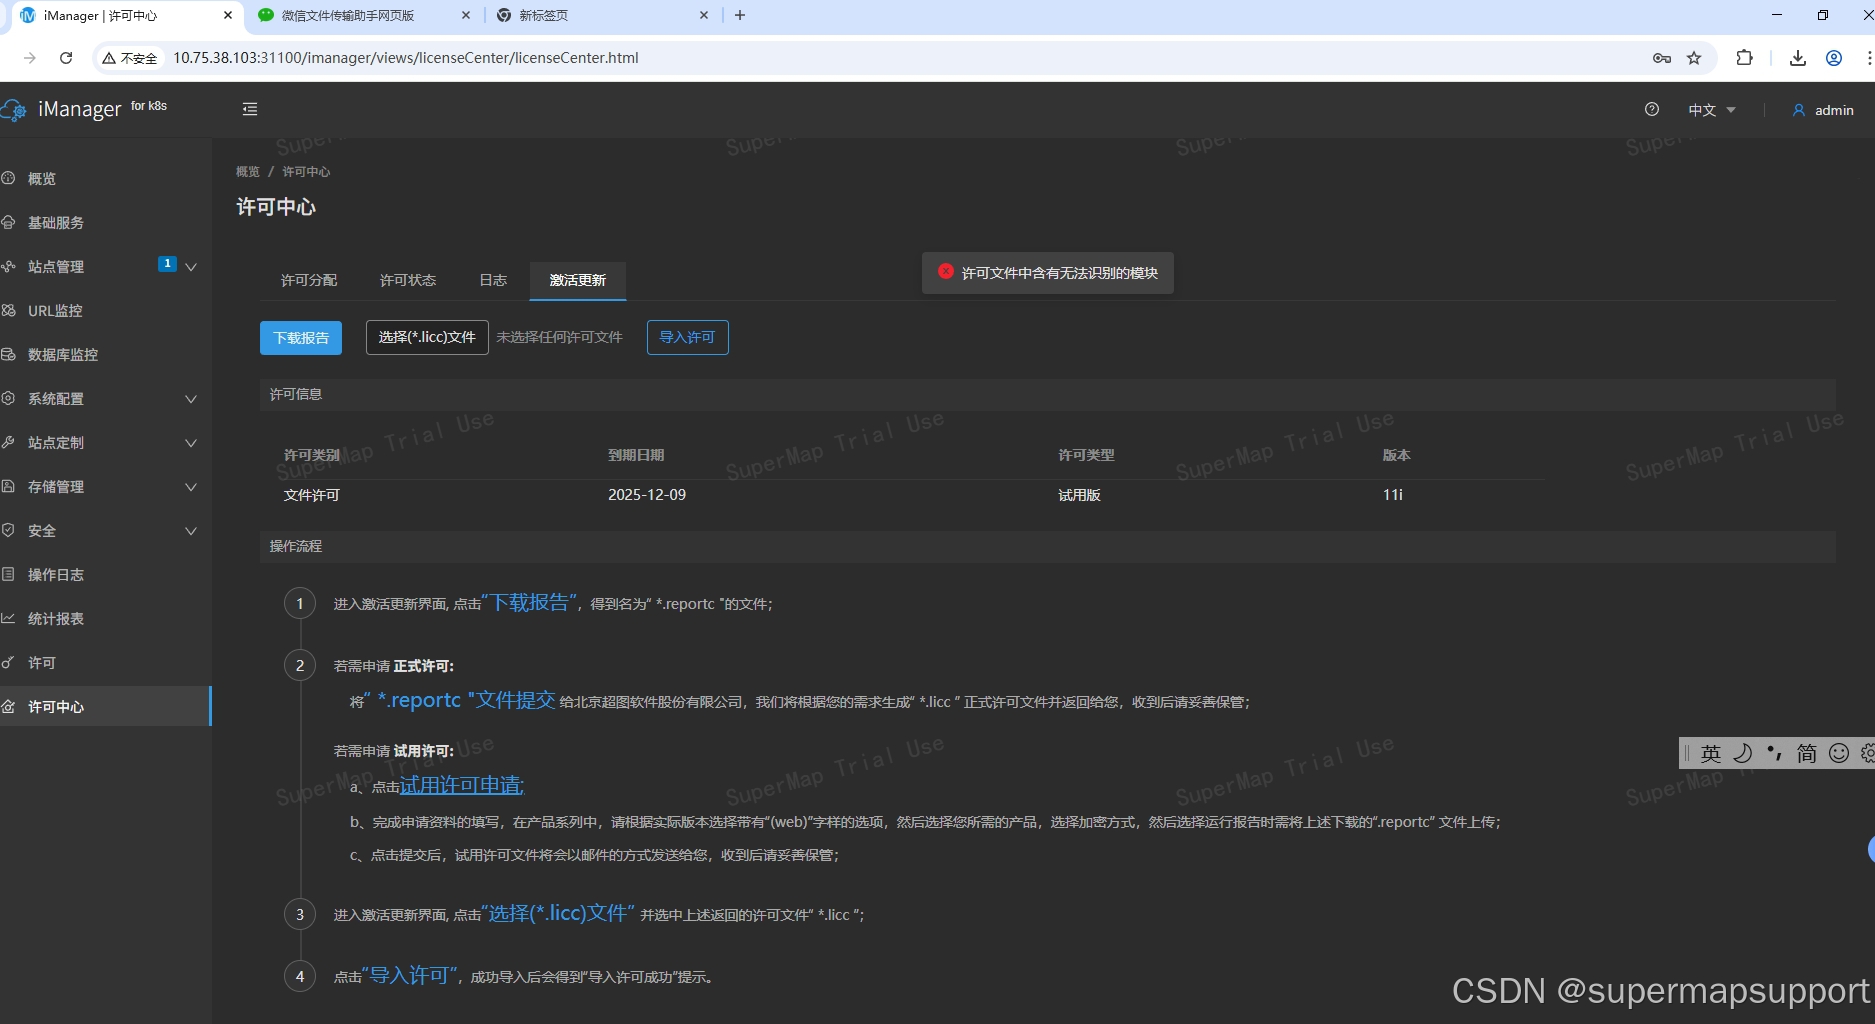Open the 中文 language dropdown
The width and height of the screenshot is (1875, 1024).
1712,110
